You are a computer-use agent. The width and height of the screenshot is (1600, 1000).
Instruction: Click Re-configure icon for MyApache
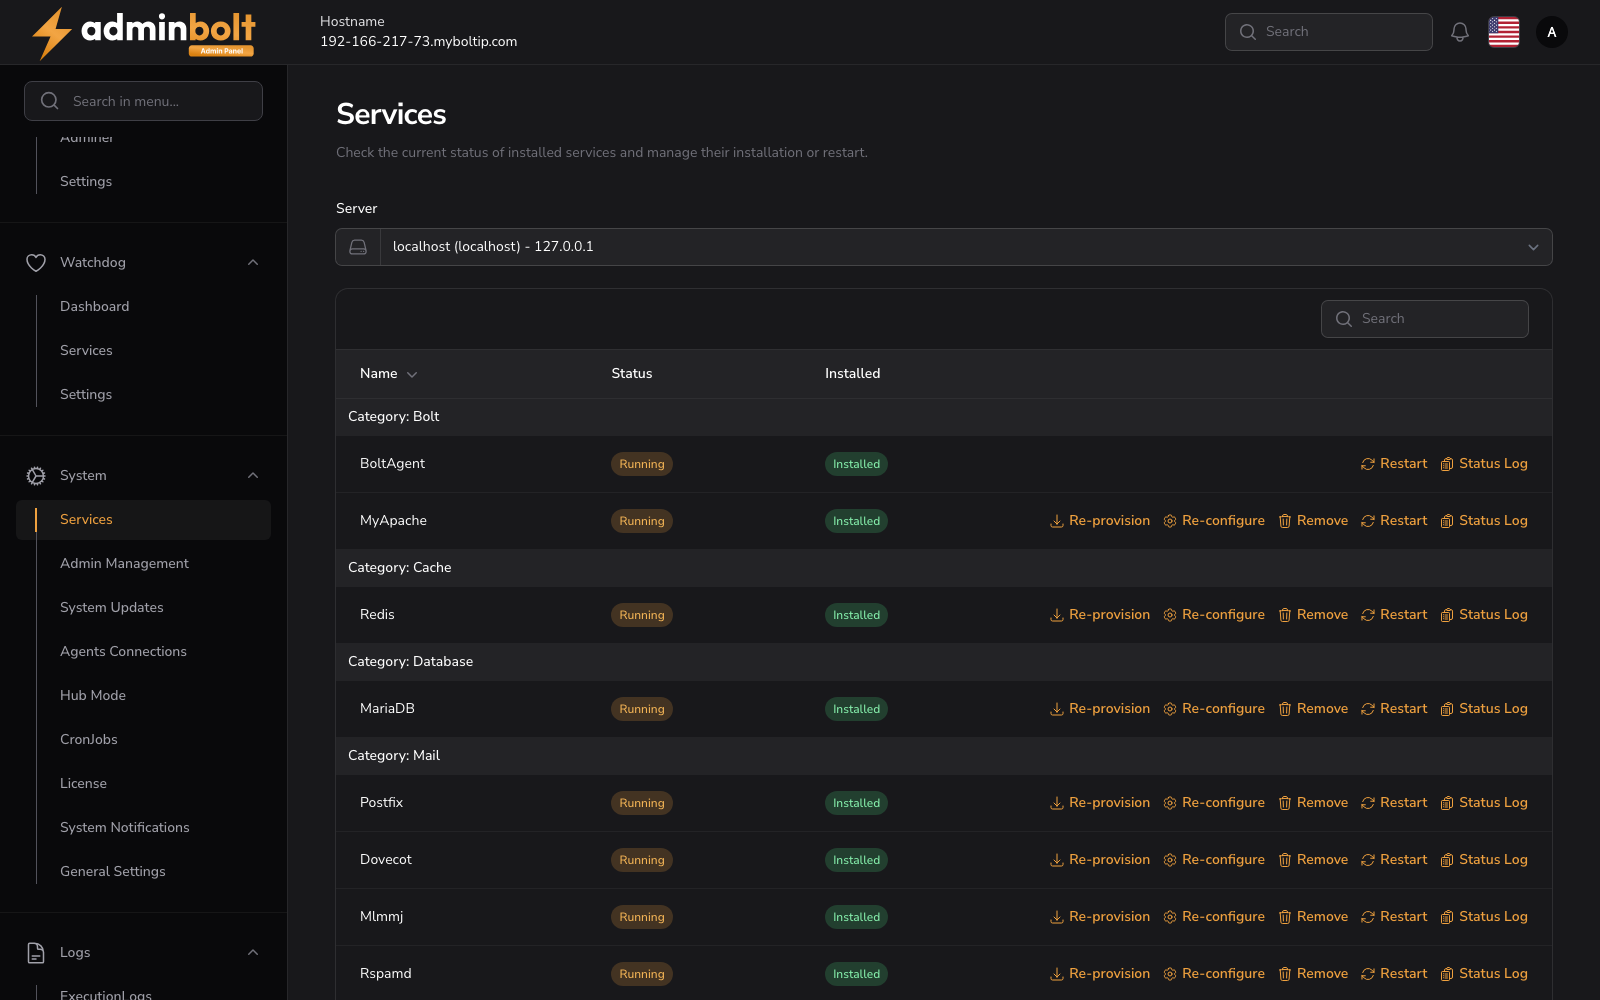[1170, 521]
